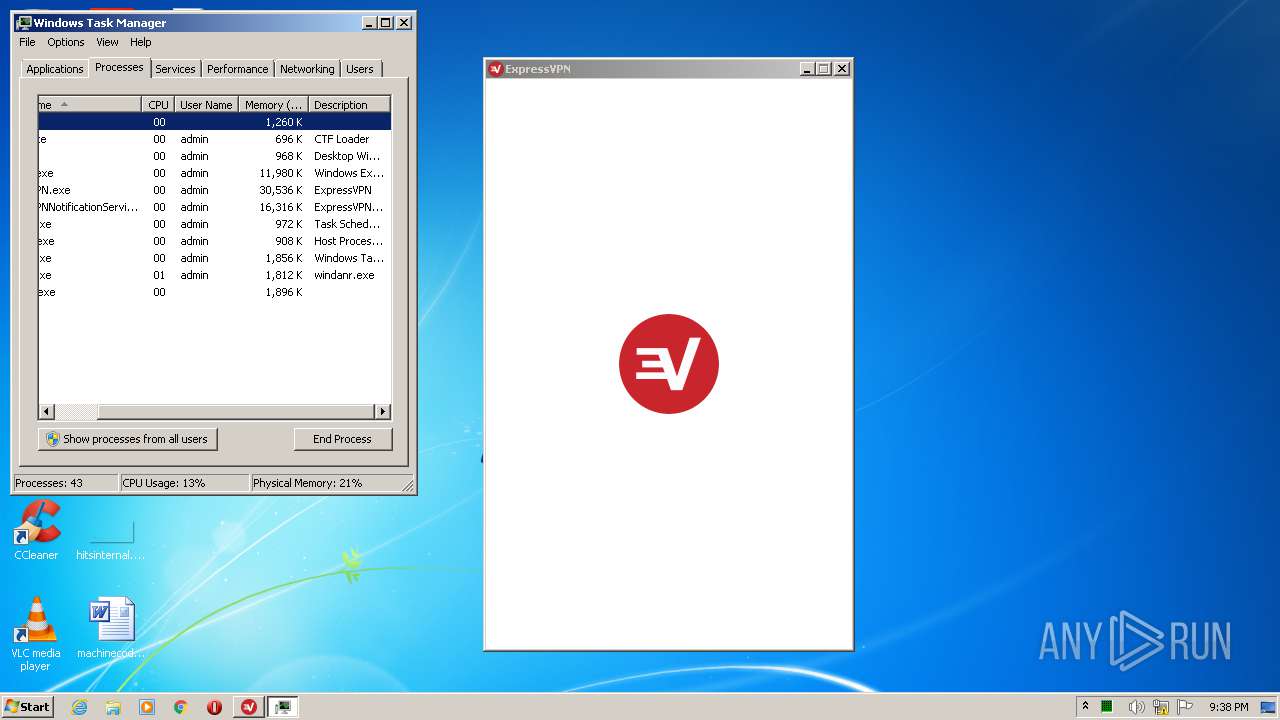Open the File menu in Task Manager
This screenshot has width=1280, height=720.
coord(27,42)
